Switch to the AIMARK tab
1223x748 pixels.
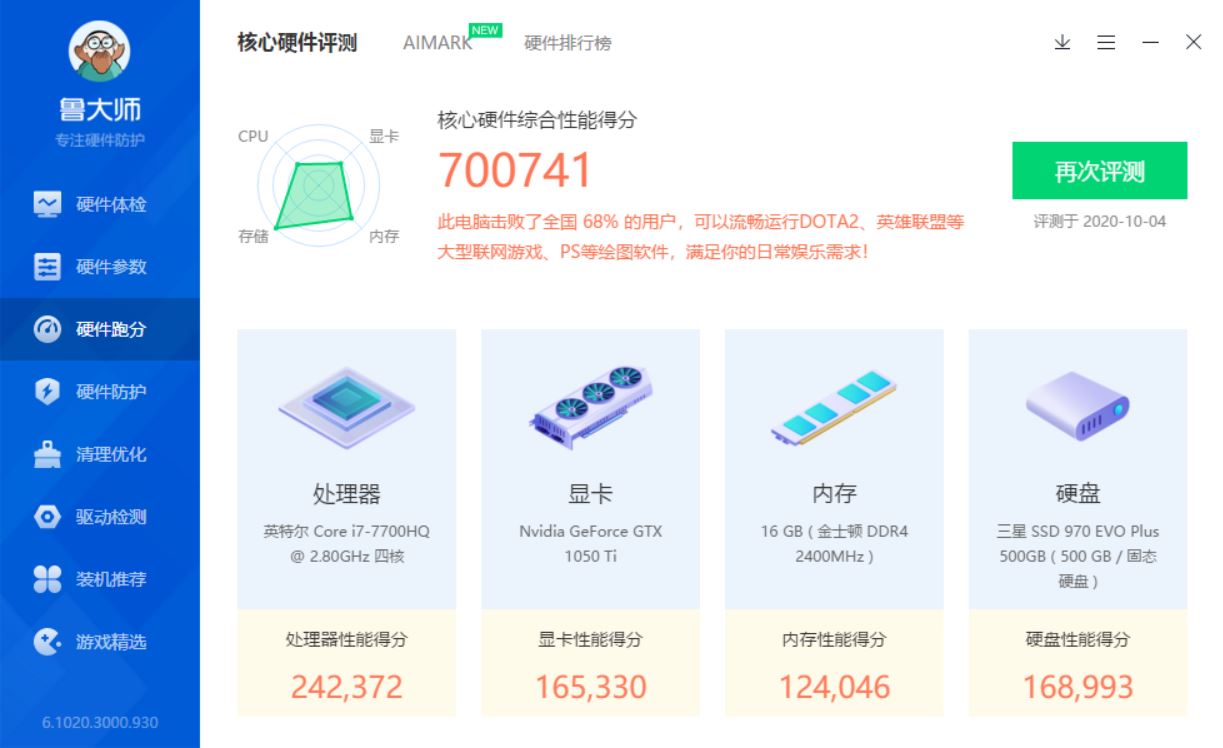[x=437, y=44]
